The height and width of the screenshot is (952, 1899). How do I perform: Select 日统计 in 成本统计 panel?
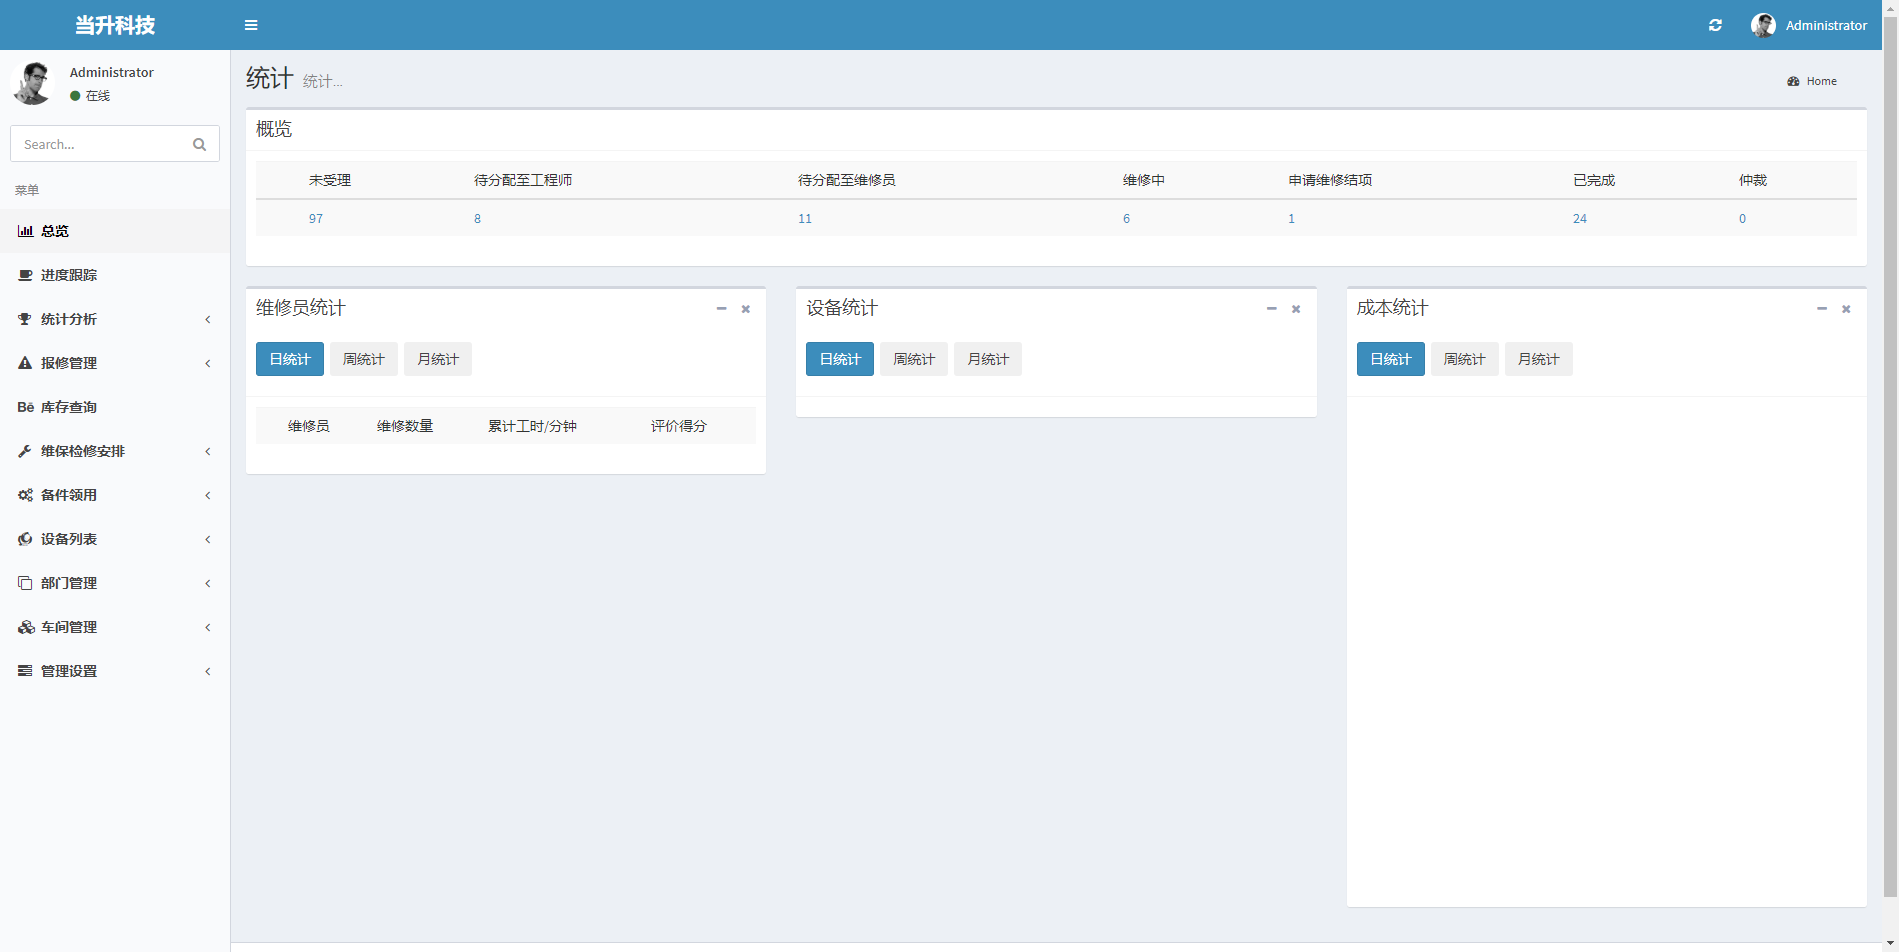point(1390,359)
